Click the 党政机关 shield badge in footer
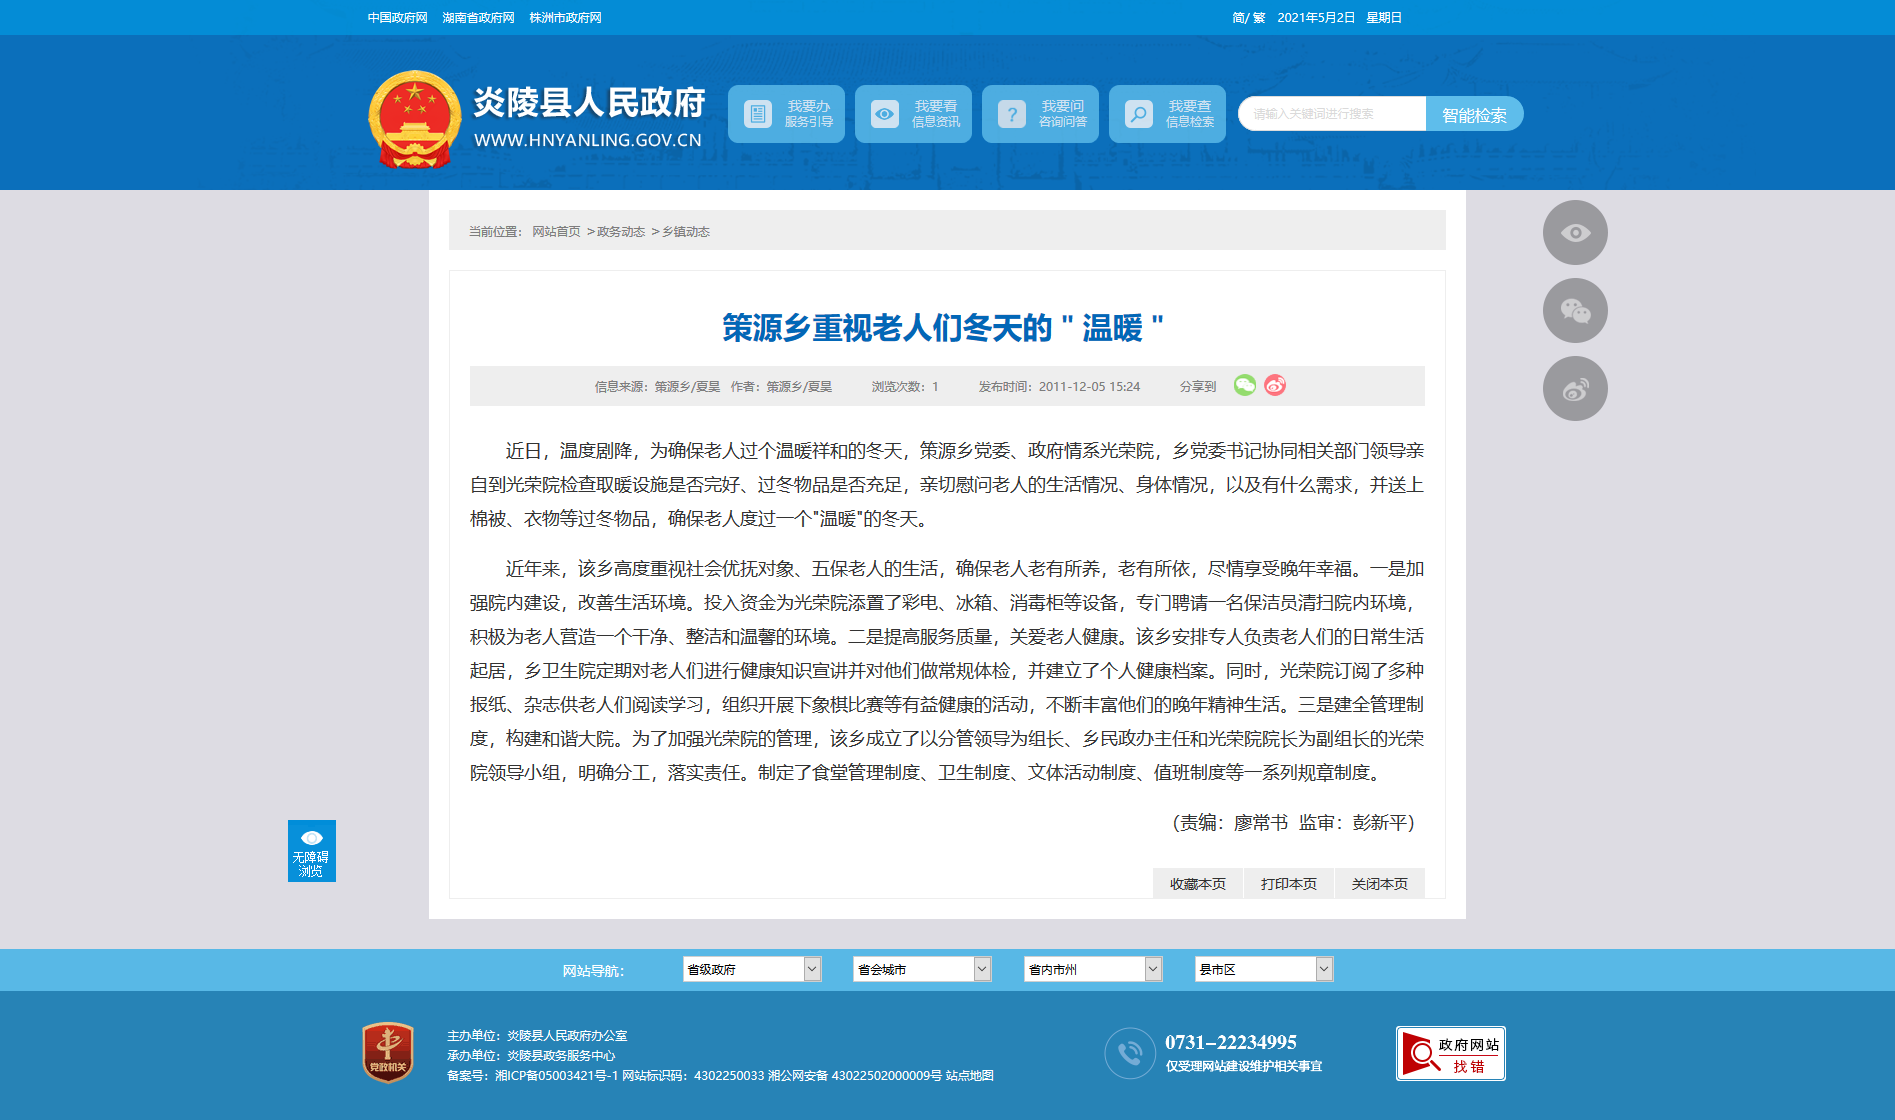Viewport: 1895px width, 1120px height. pyautogui.click(x=388, y=1052)
